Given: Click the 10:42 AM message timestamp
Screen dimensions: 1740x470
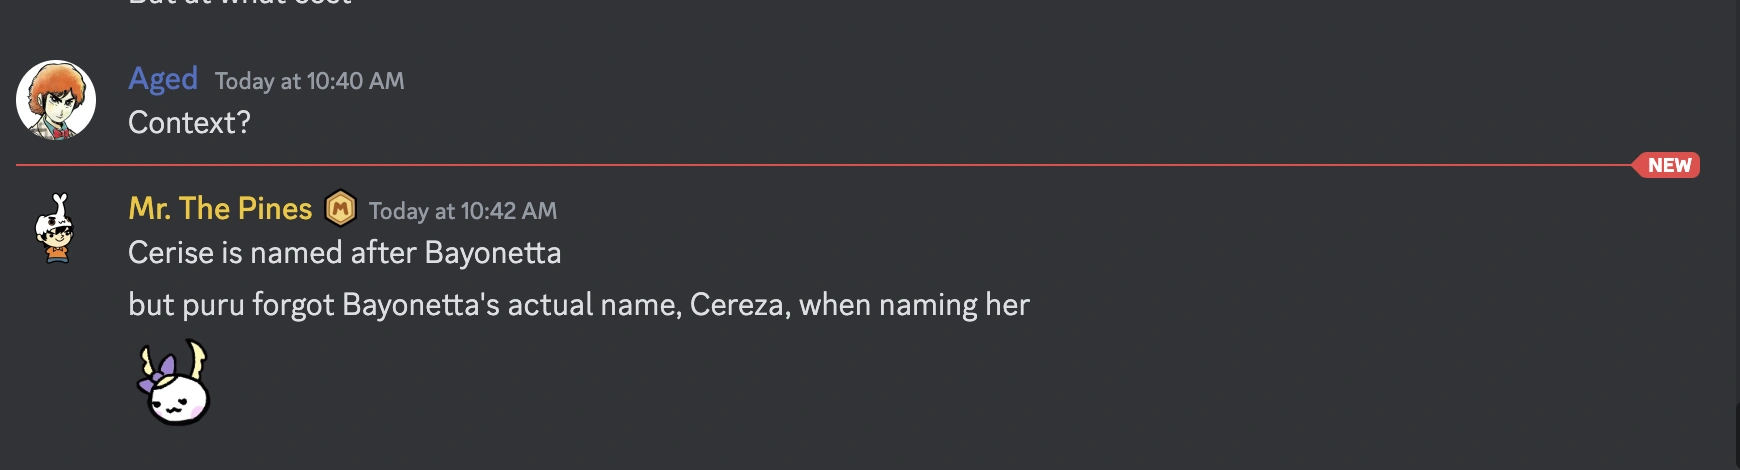Looking at the screenshot, I should point(462,211).
